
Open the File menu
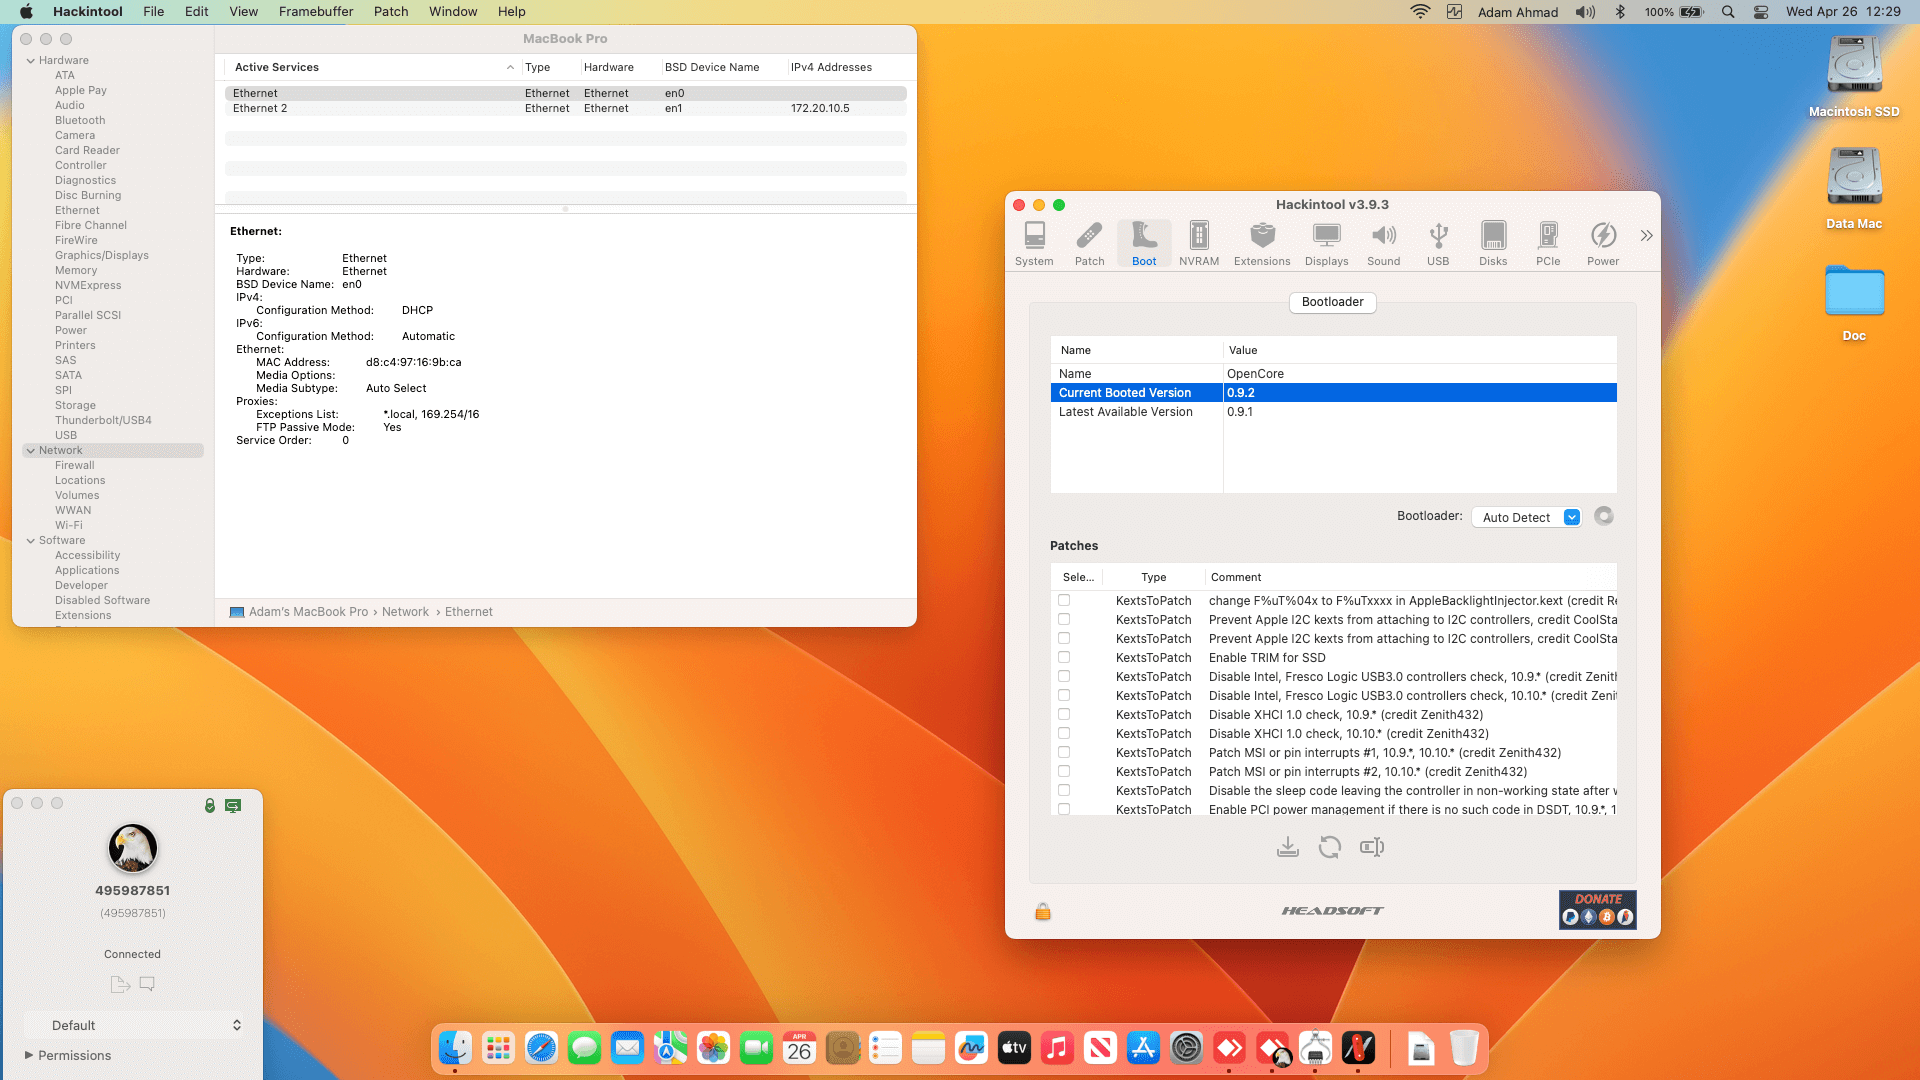[x=154, y=12]
